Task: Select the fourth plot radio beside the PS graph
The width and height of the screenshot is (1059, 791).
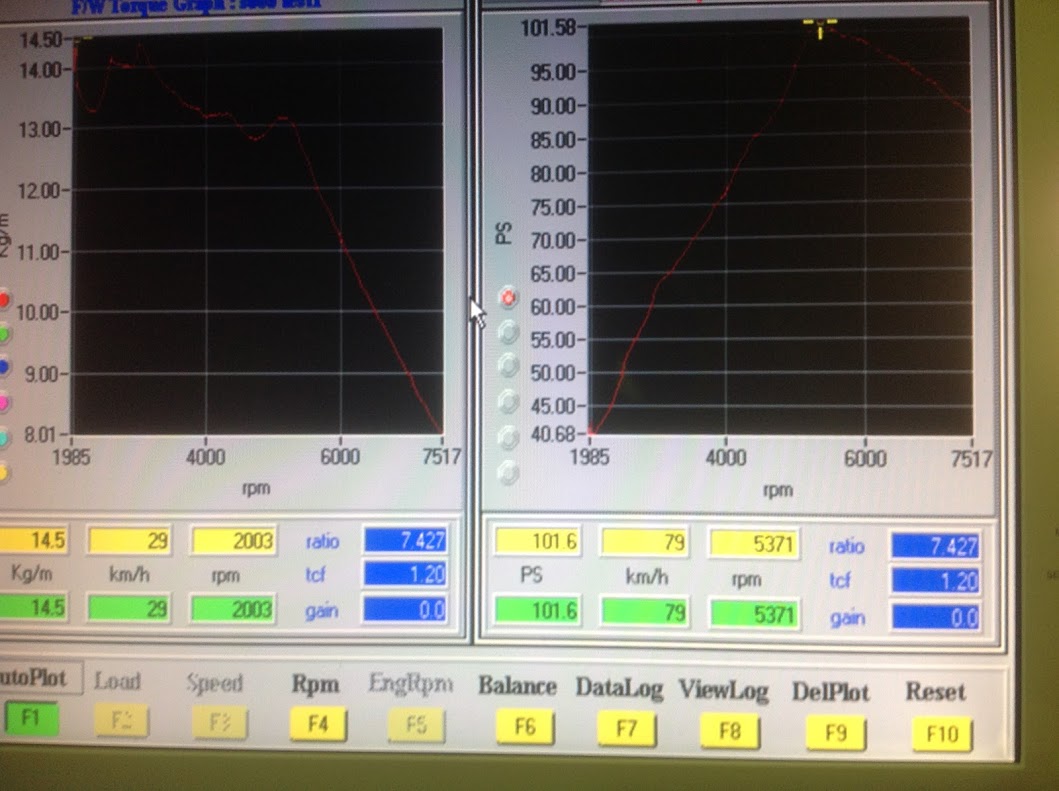Action: tap(509, 401)
